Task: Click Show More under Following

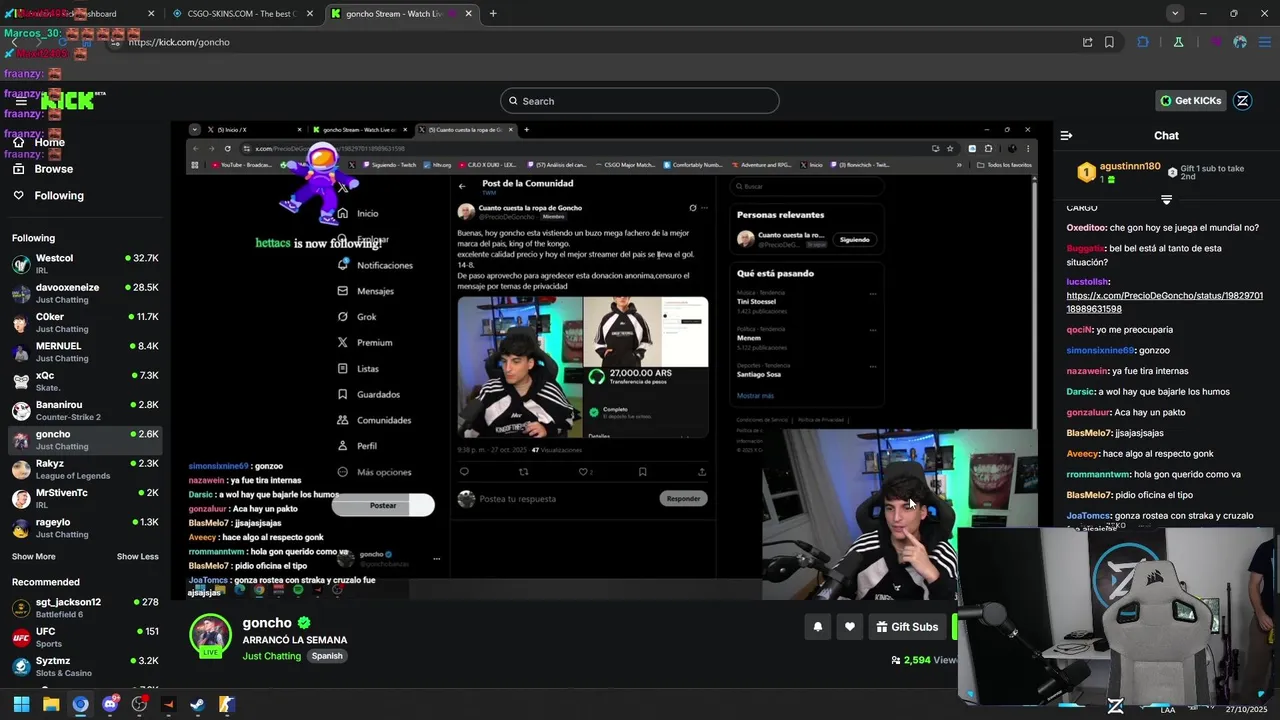Action: click(x=34, y=557)
